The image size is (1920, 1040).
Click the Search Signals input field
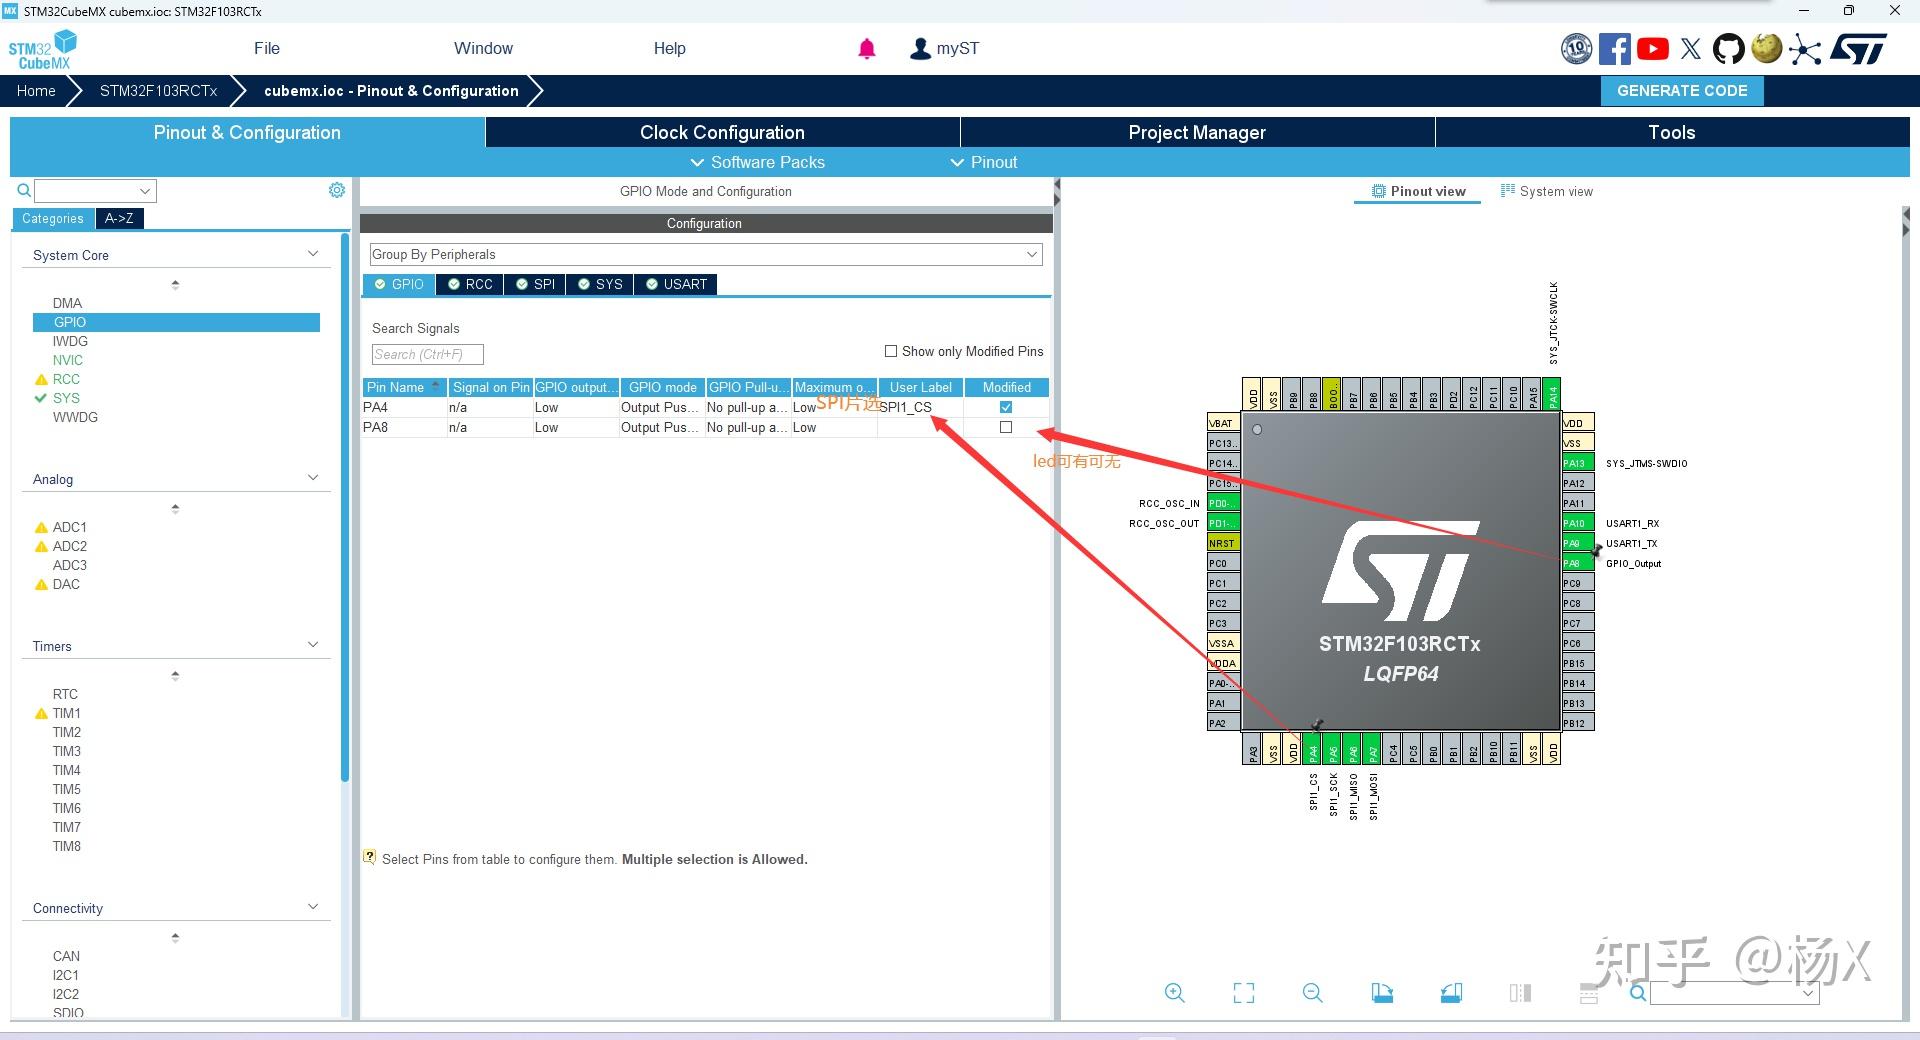[x=428, y=354]
